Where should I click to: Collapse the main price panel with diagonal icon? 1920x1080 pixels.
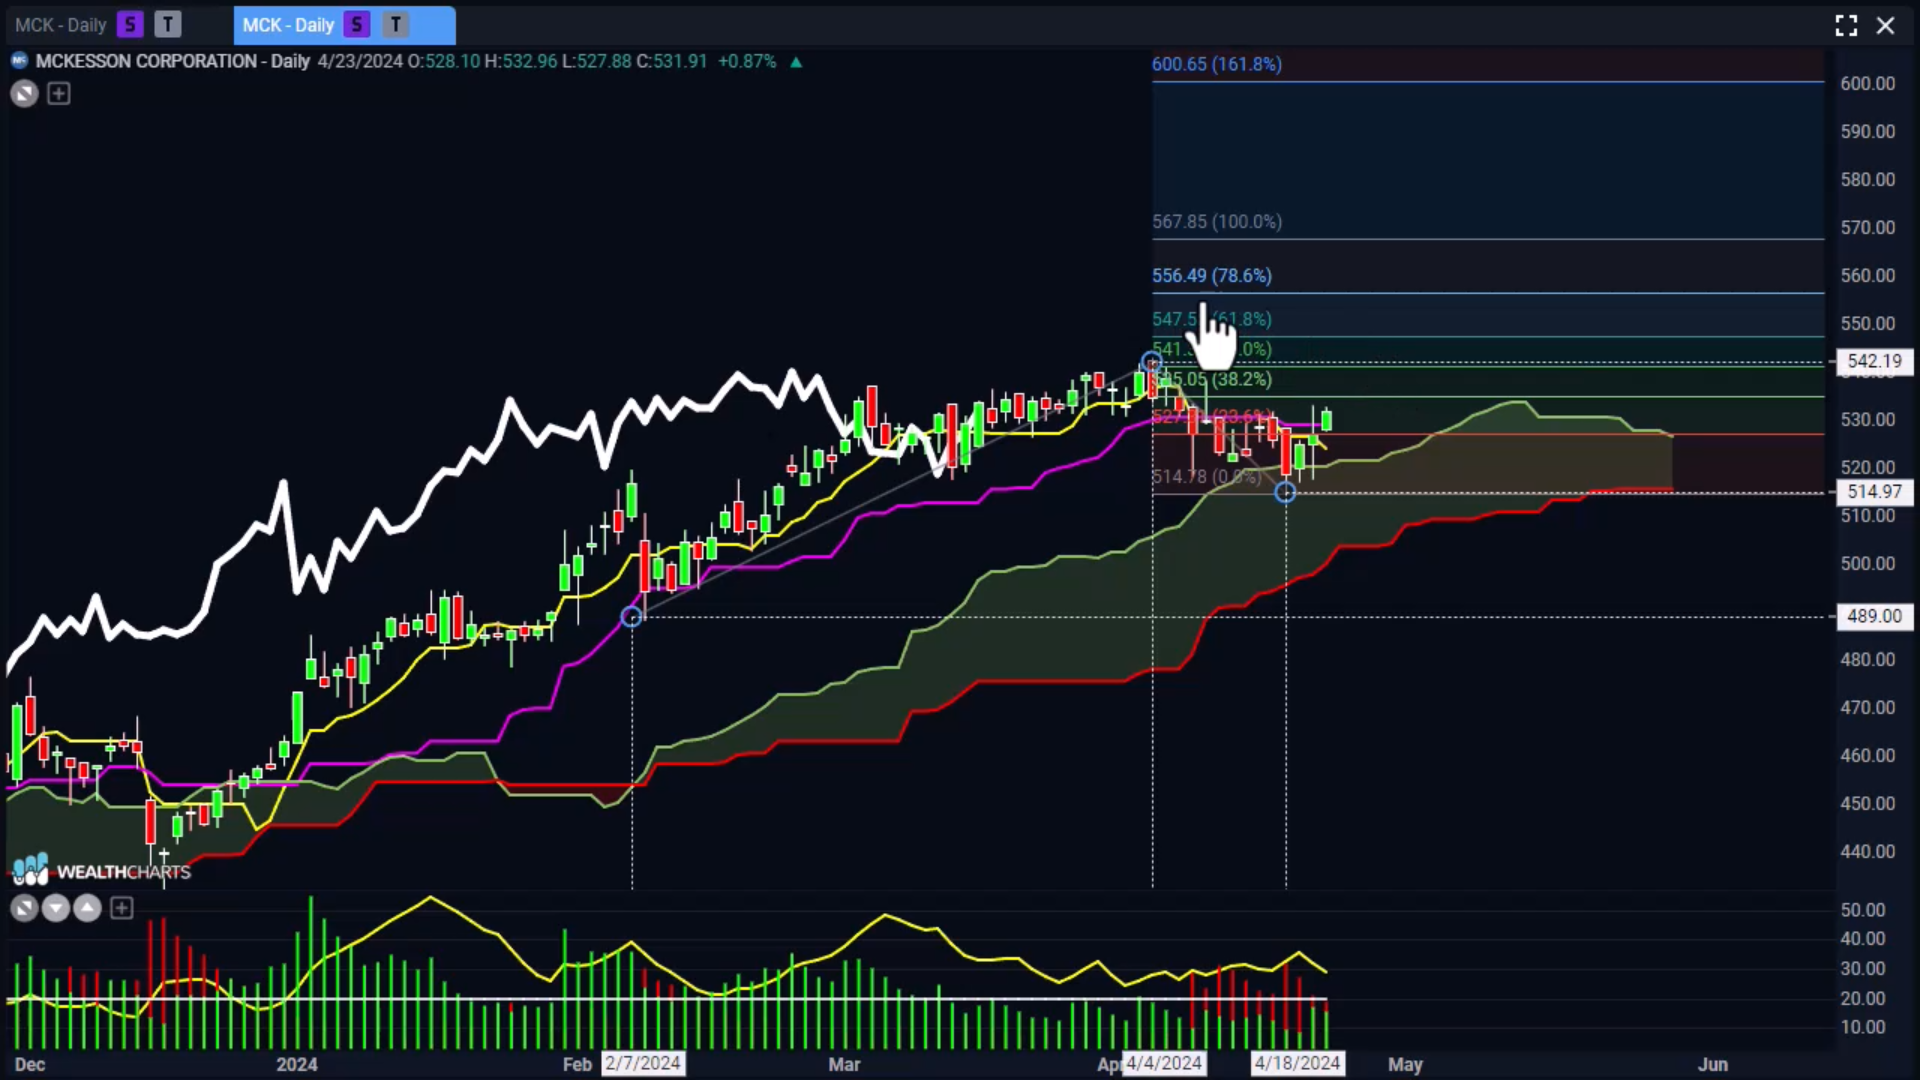pyautogui.click(x=24, y=94)
